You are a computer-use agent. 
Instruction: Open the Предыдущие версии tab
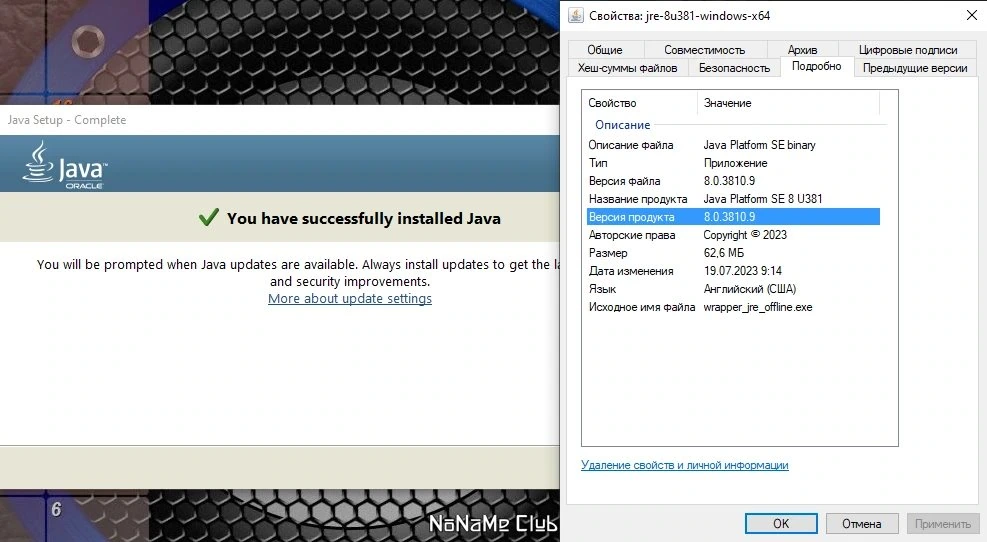[915, 68]
